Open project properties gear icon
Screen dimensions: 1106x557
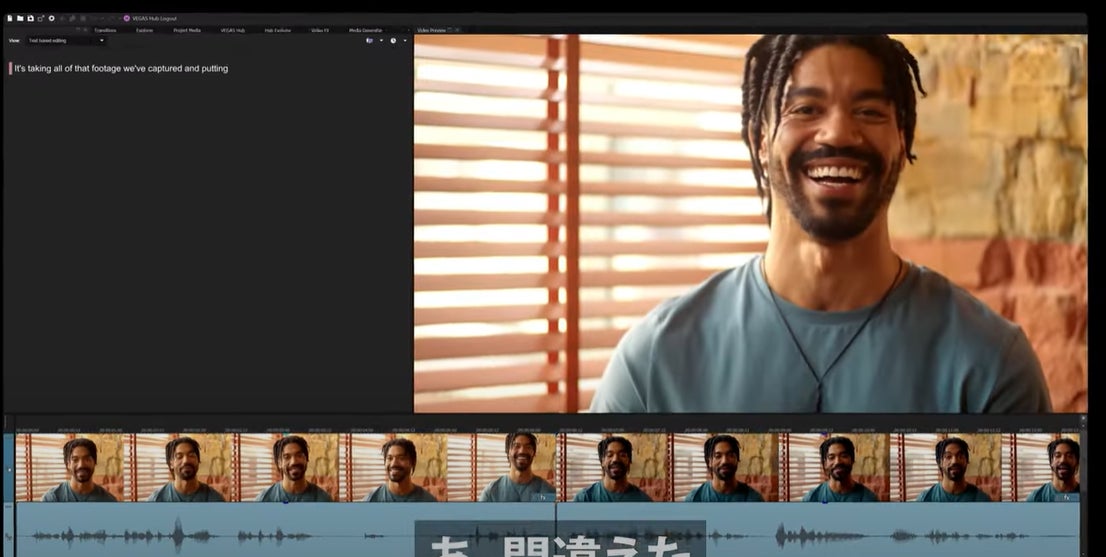tap(51, 18)
